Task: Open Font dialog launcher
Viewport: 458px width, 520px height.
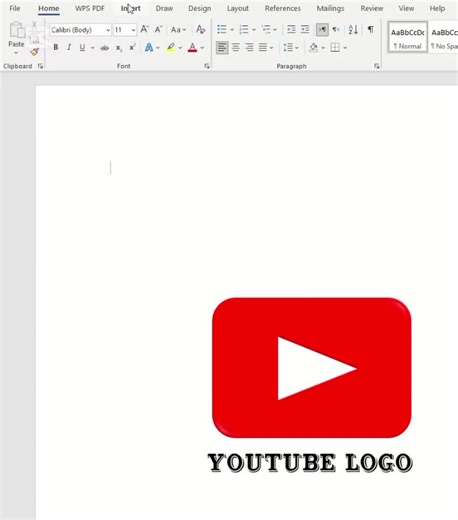Action: click(207, 66)
